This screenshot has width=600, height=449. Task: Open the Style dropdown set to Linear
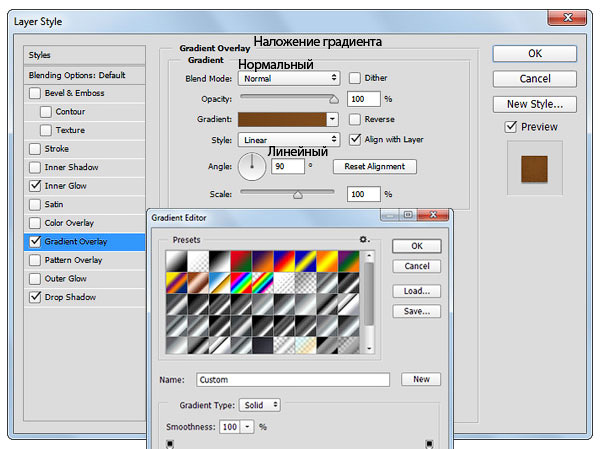(289, 140)
